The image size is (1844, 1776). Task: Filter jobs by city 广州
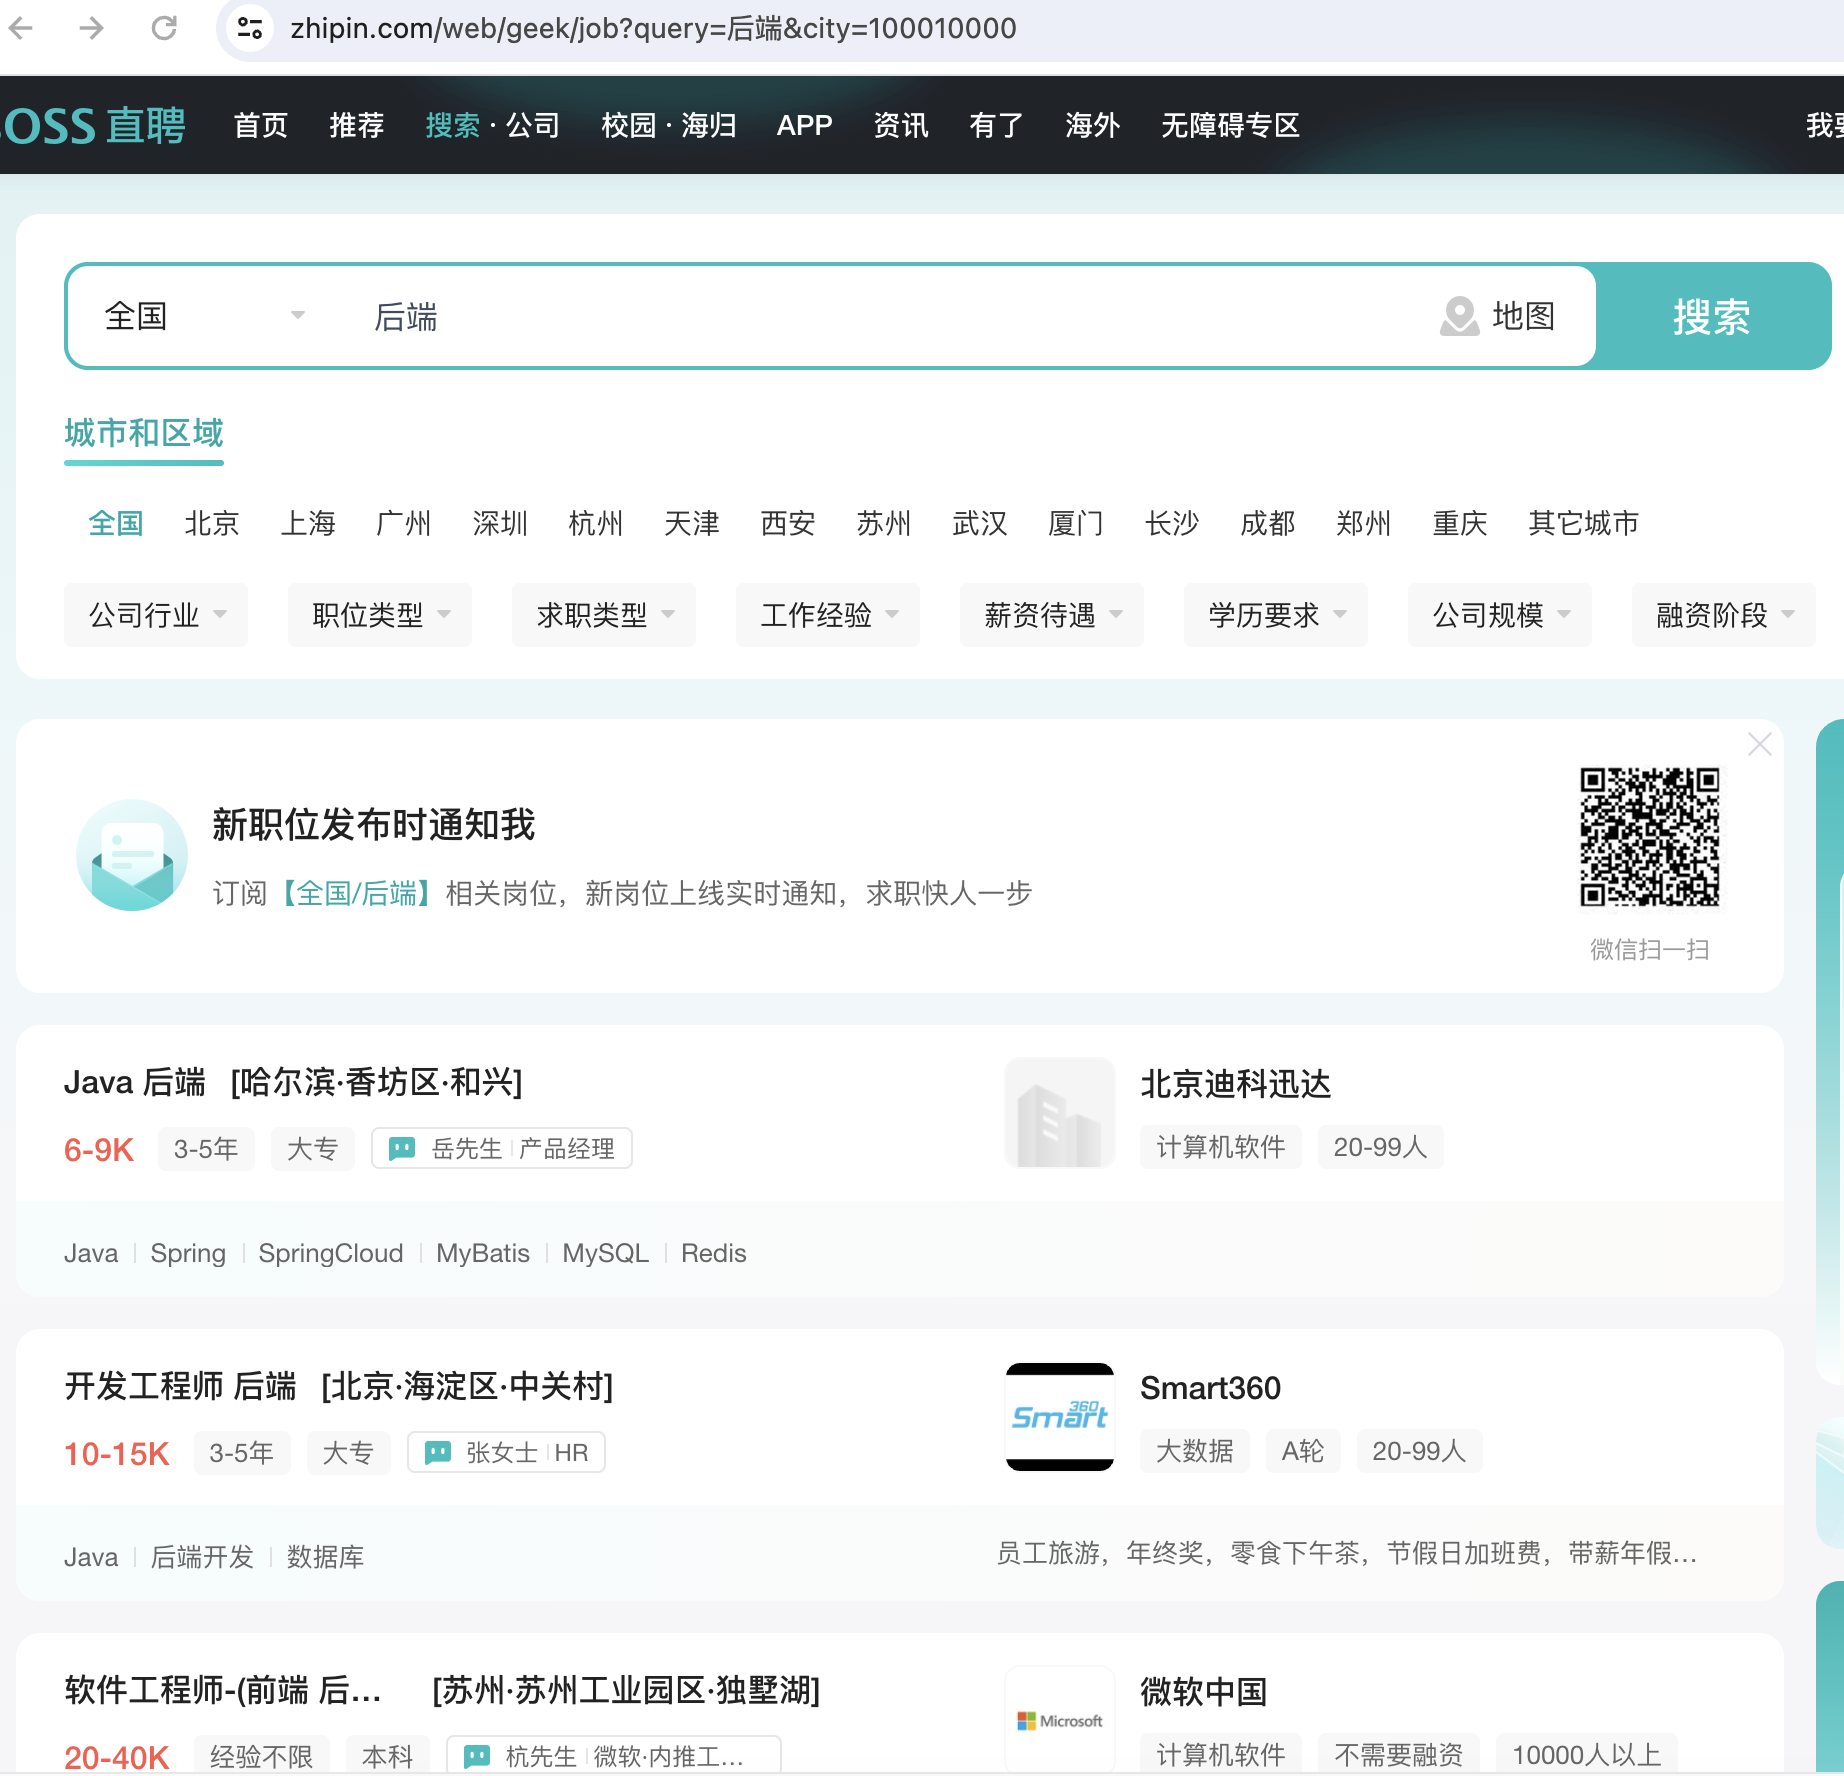coord(404,523)
